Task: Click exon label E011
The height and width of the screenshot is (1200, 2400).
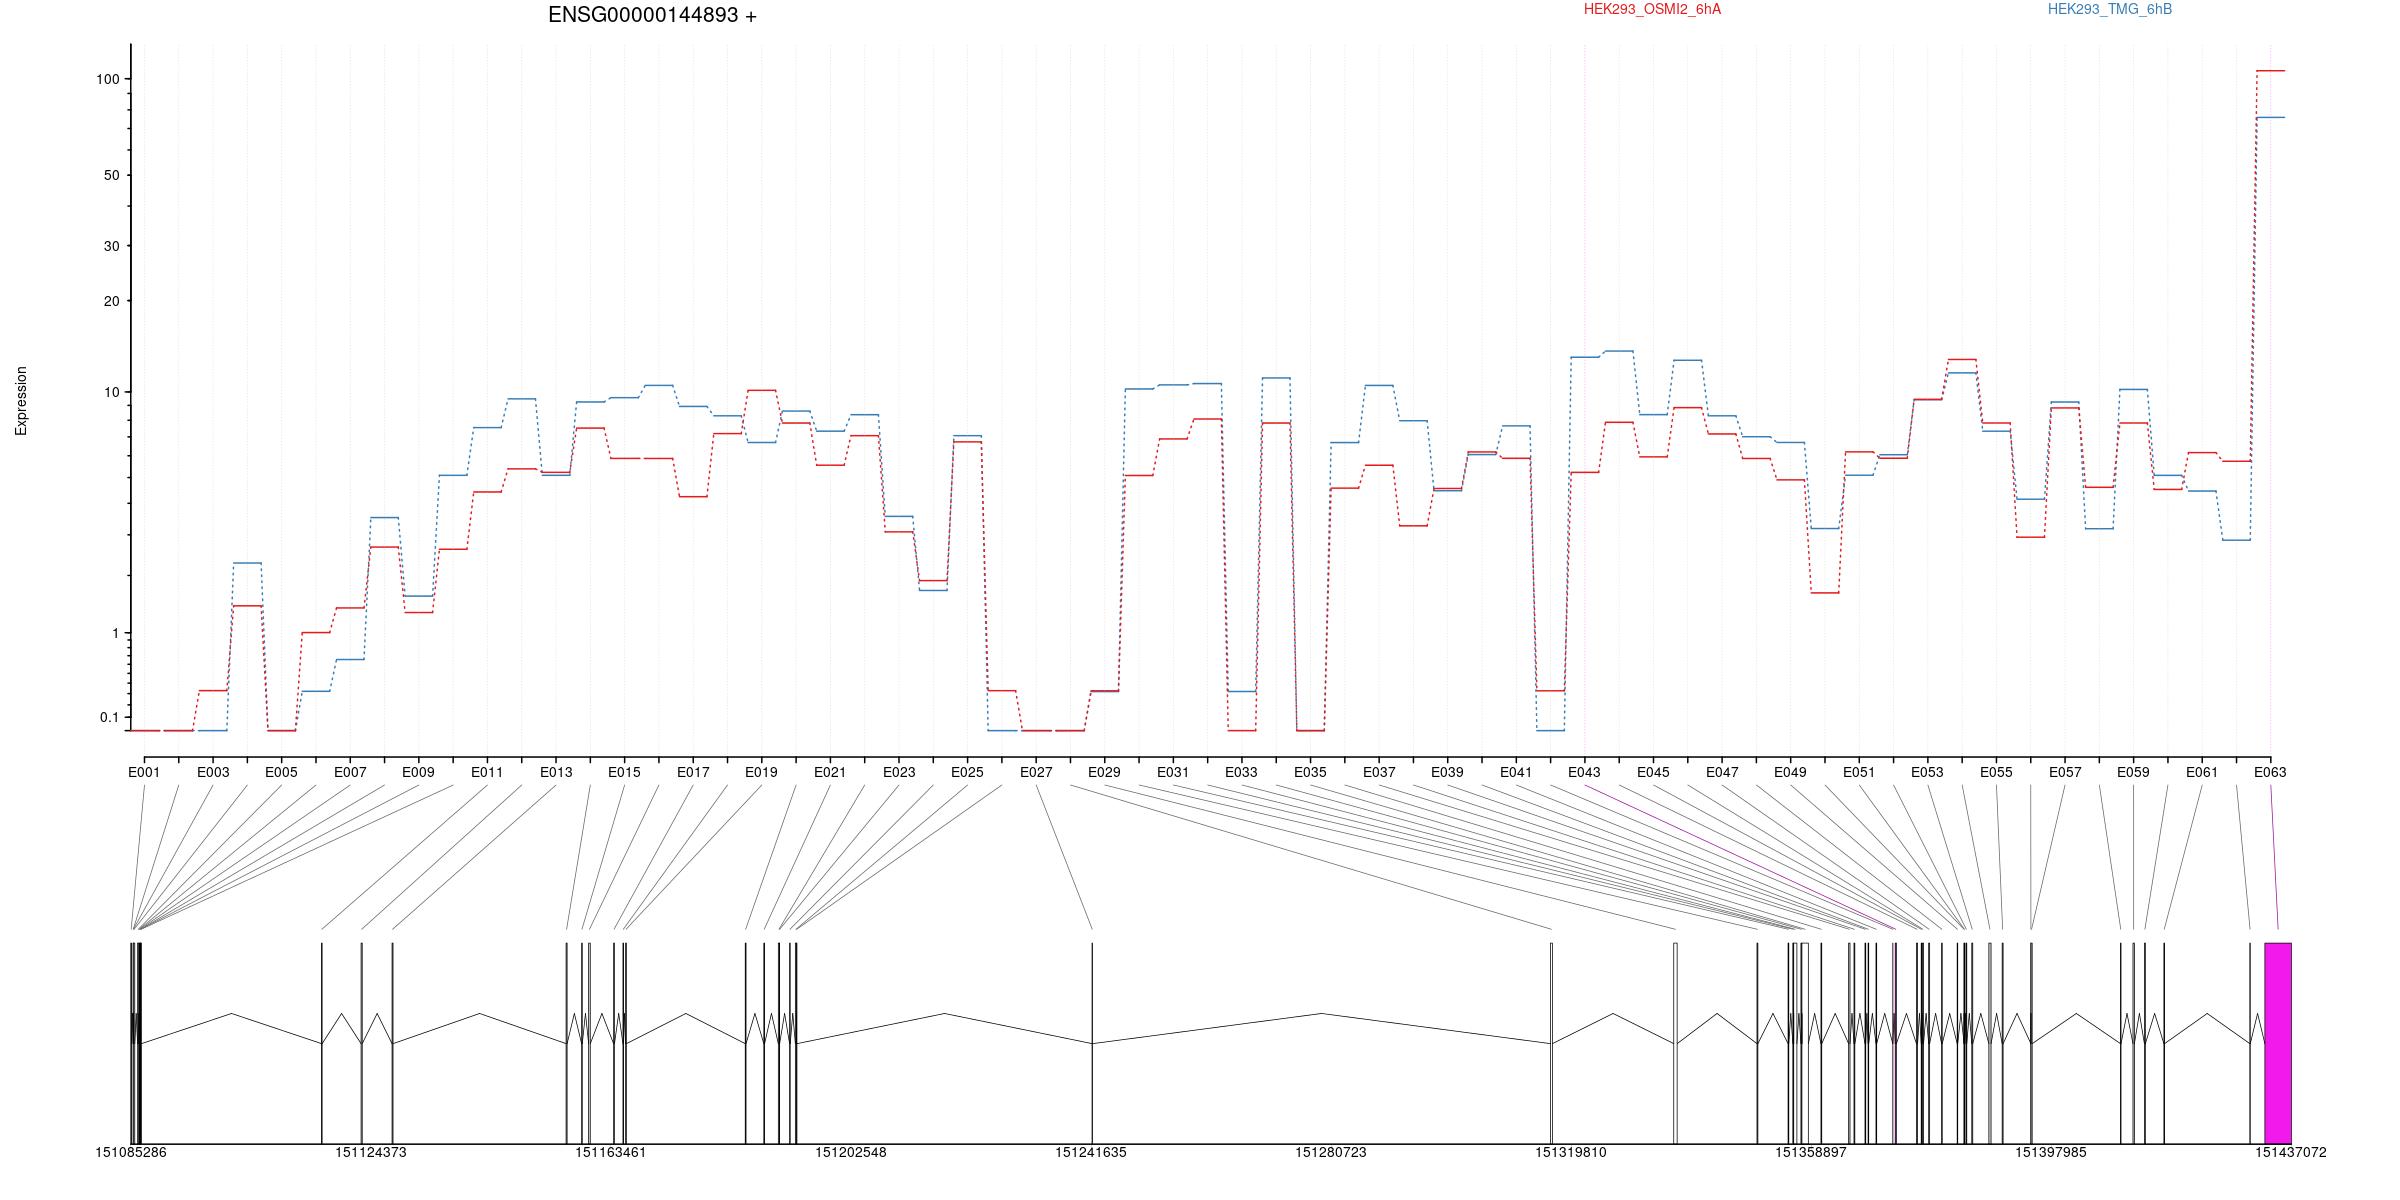Action: (x=487, y=772)
